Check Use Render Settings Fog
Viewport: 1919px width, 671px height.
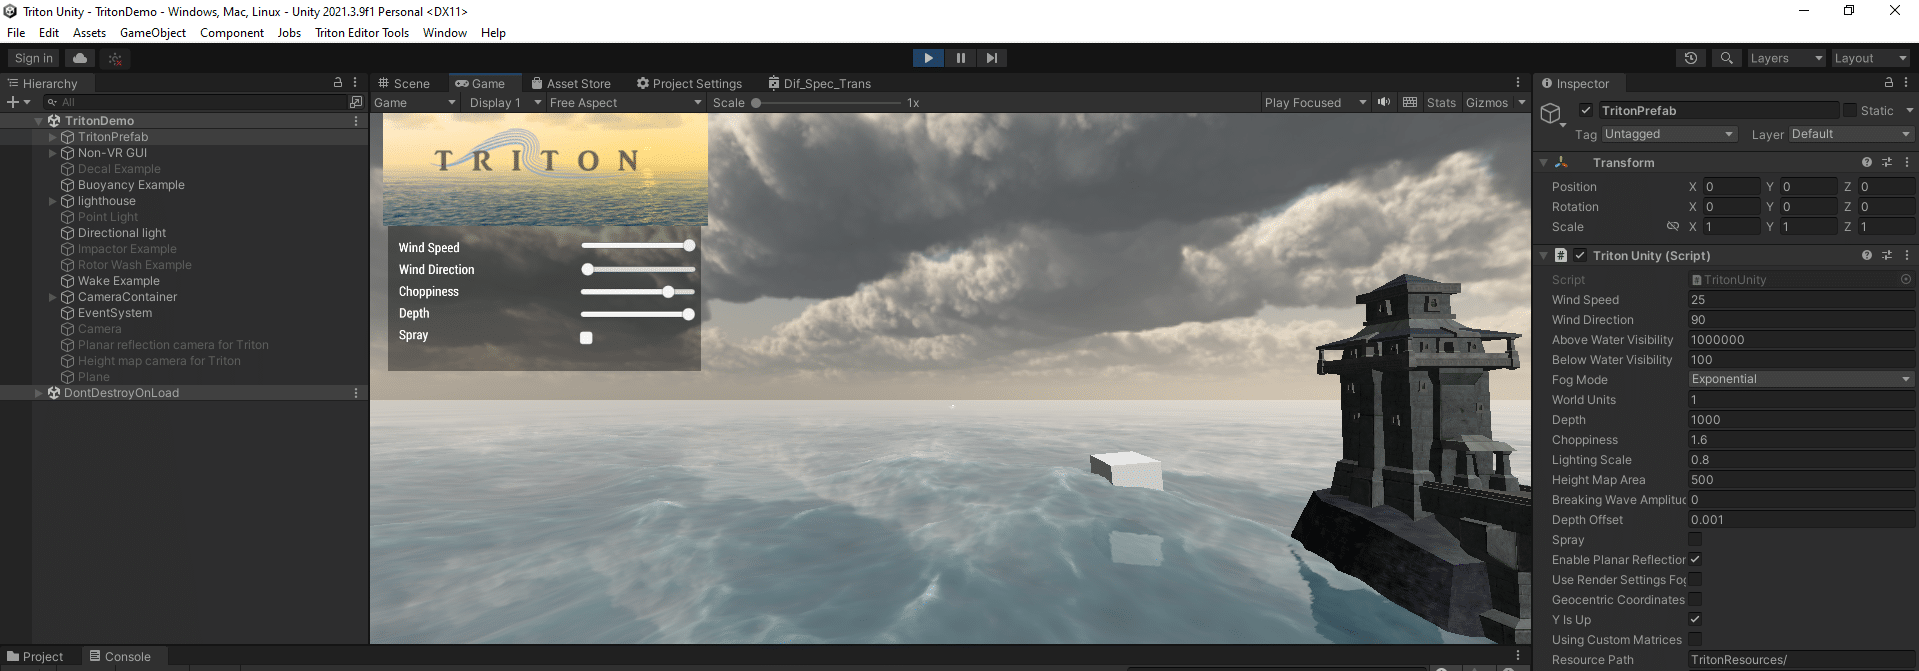pyautogui.click(x=1695, y=580)
